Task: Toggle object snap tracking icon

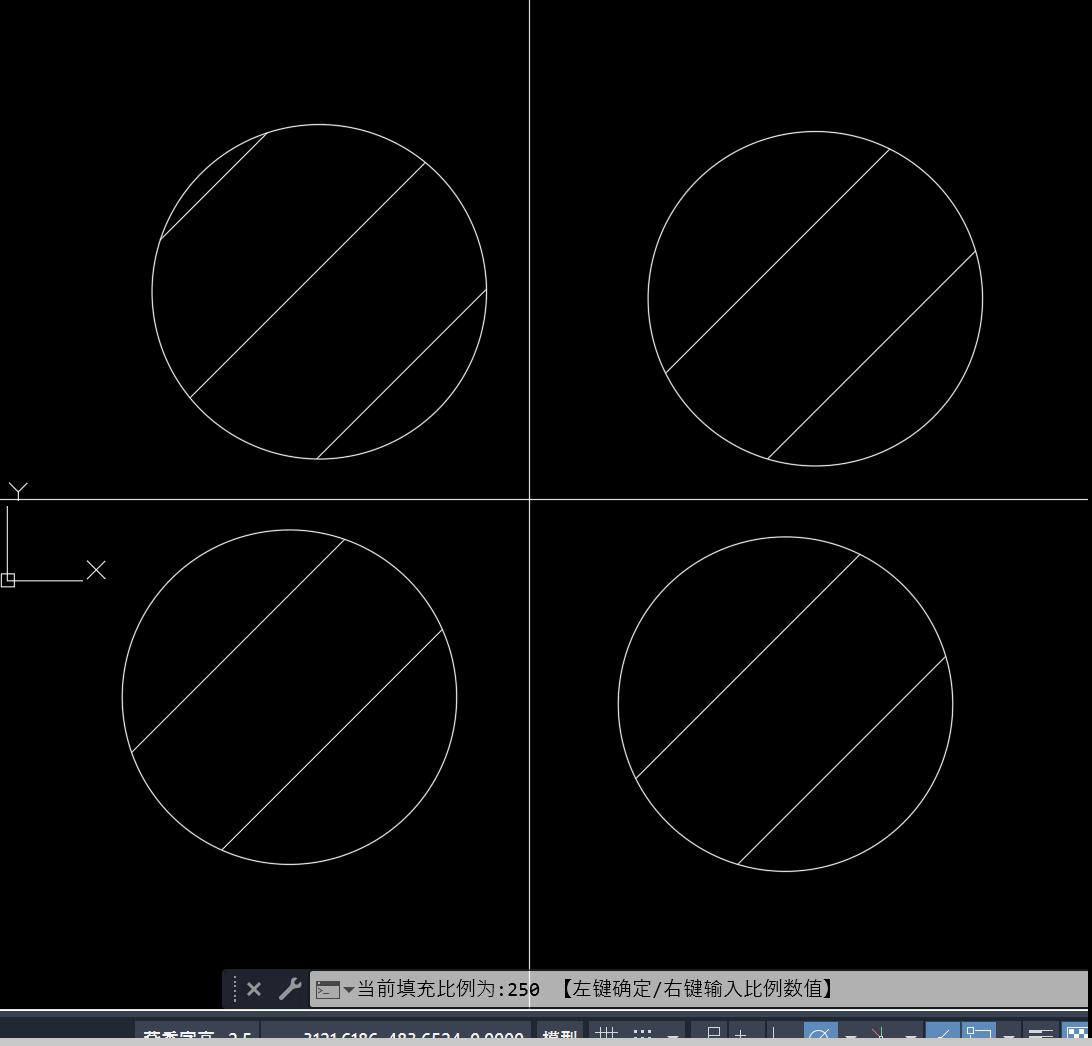Action: coord(942,1036)
